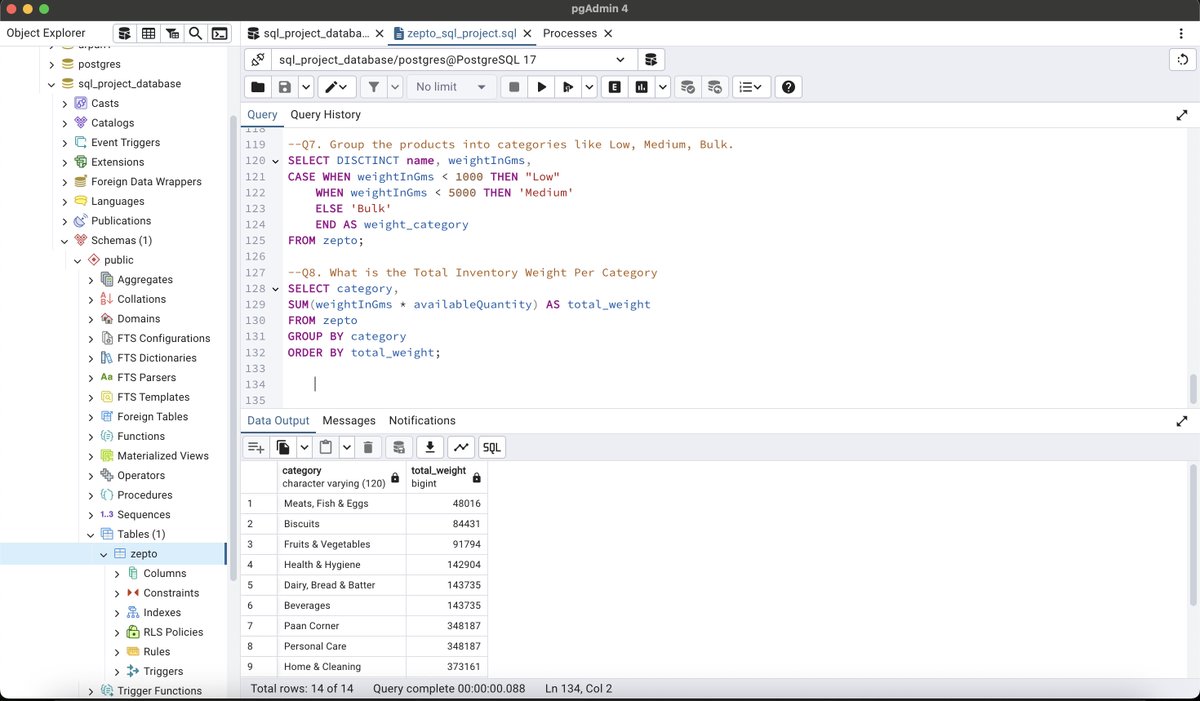Click the Save File floppy icon
The width and height of the screenshot is (1200, 701).
pos(285,87)
